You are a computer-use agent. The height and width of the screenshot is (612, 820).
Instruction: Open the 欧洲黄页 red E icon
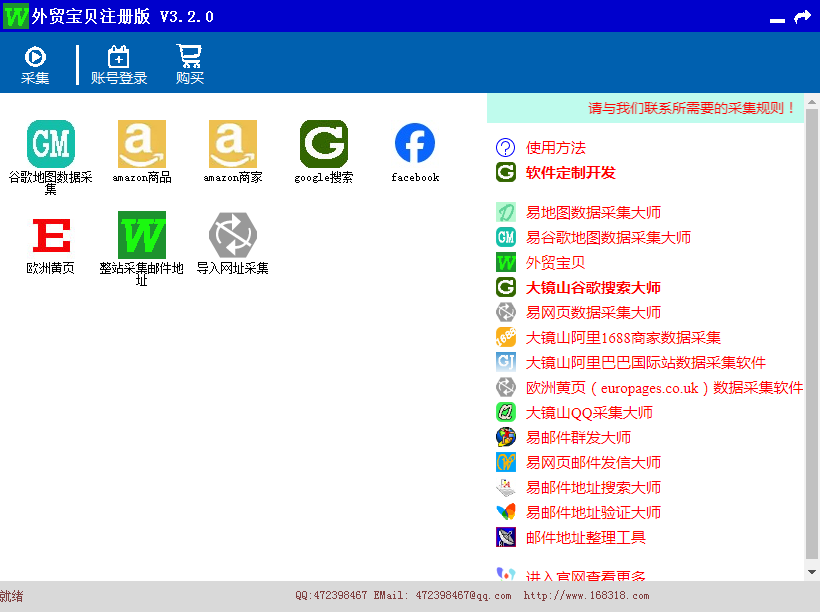pyautogui.click(x=51, y=236)
